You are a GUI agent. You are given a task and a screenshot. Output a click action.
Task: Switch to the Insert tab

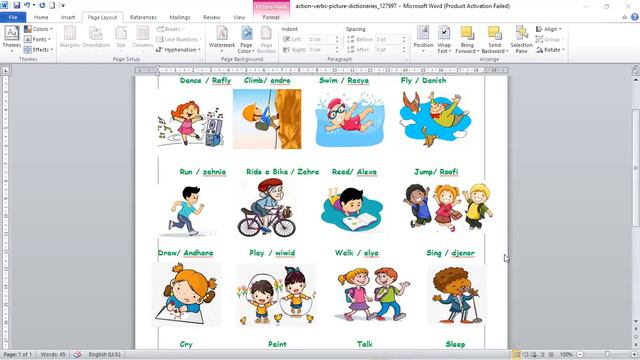point(68,17)
